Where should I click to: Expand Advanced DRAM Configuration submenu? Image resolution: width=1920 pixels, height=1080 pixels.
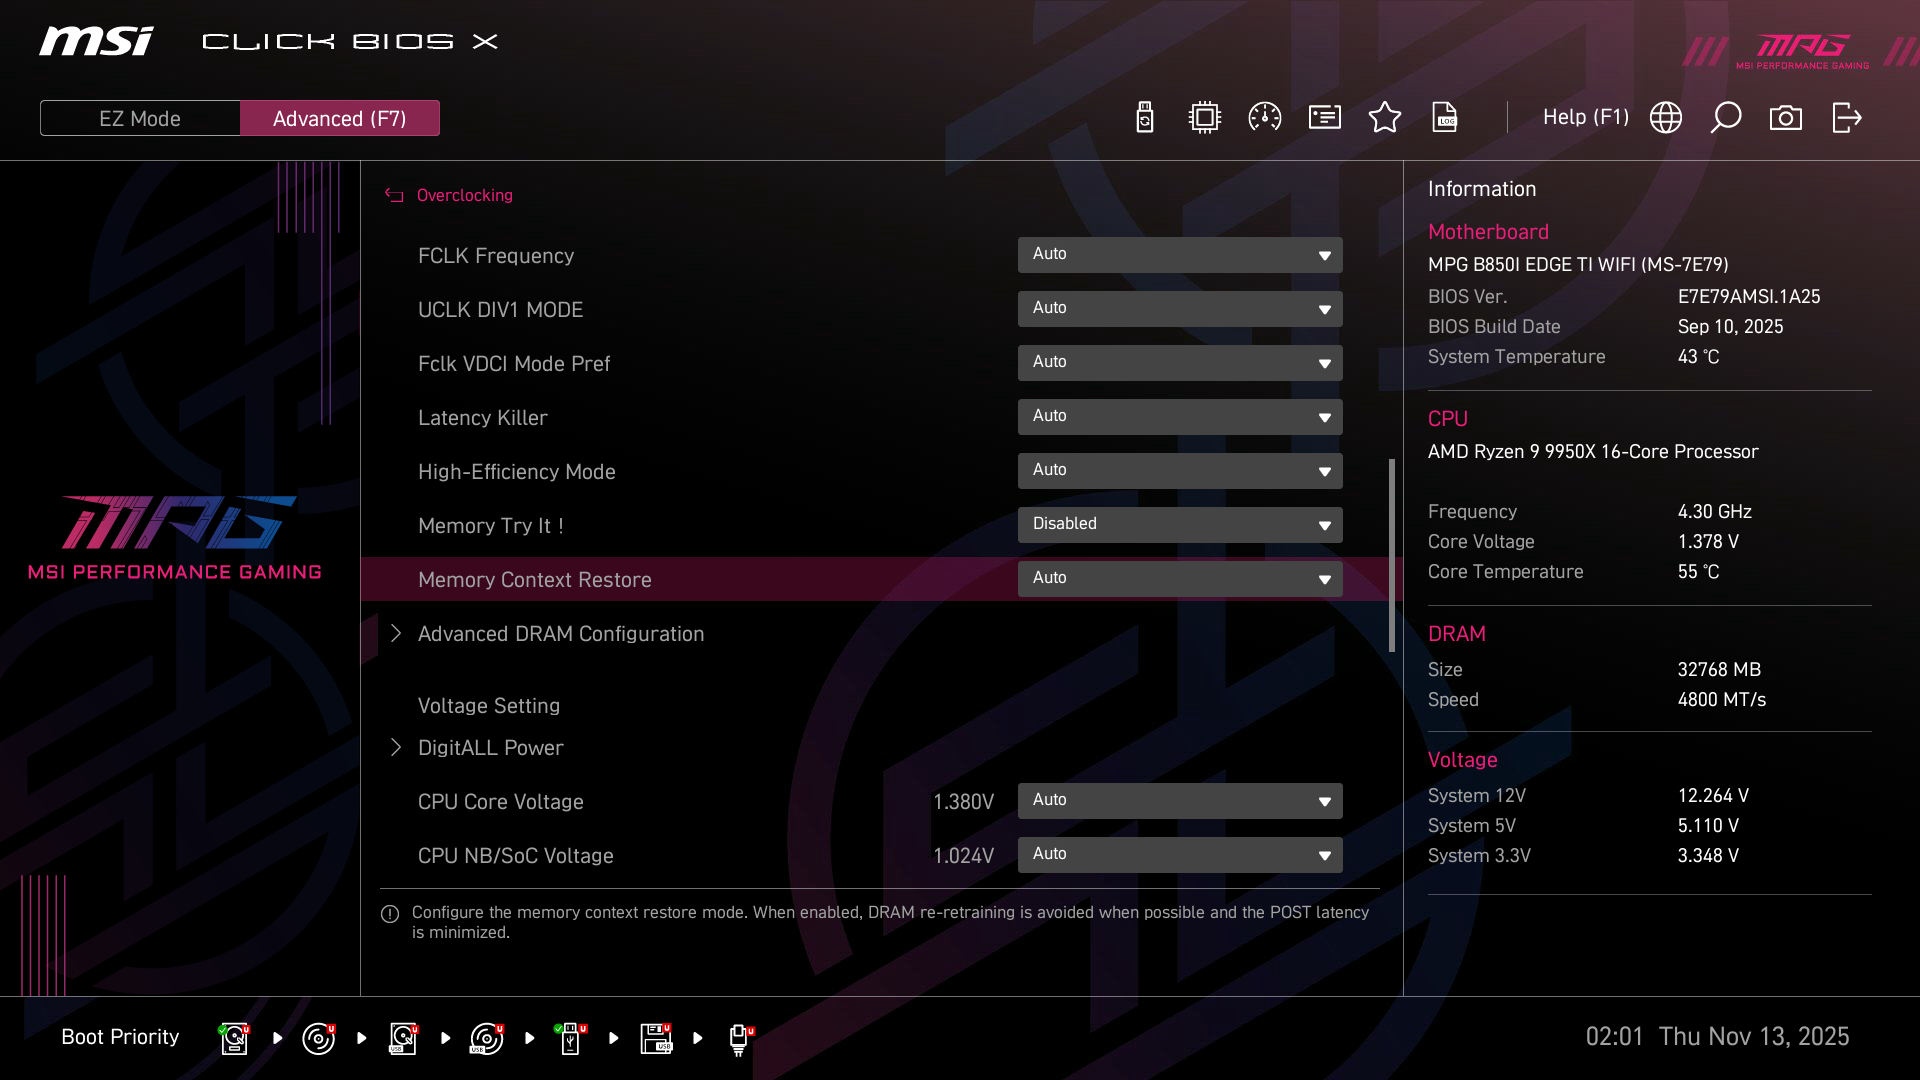click(560, 634)
